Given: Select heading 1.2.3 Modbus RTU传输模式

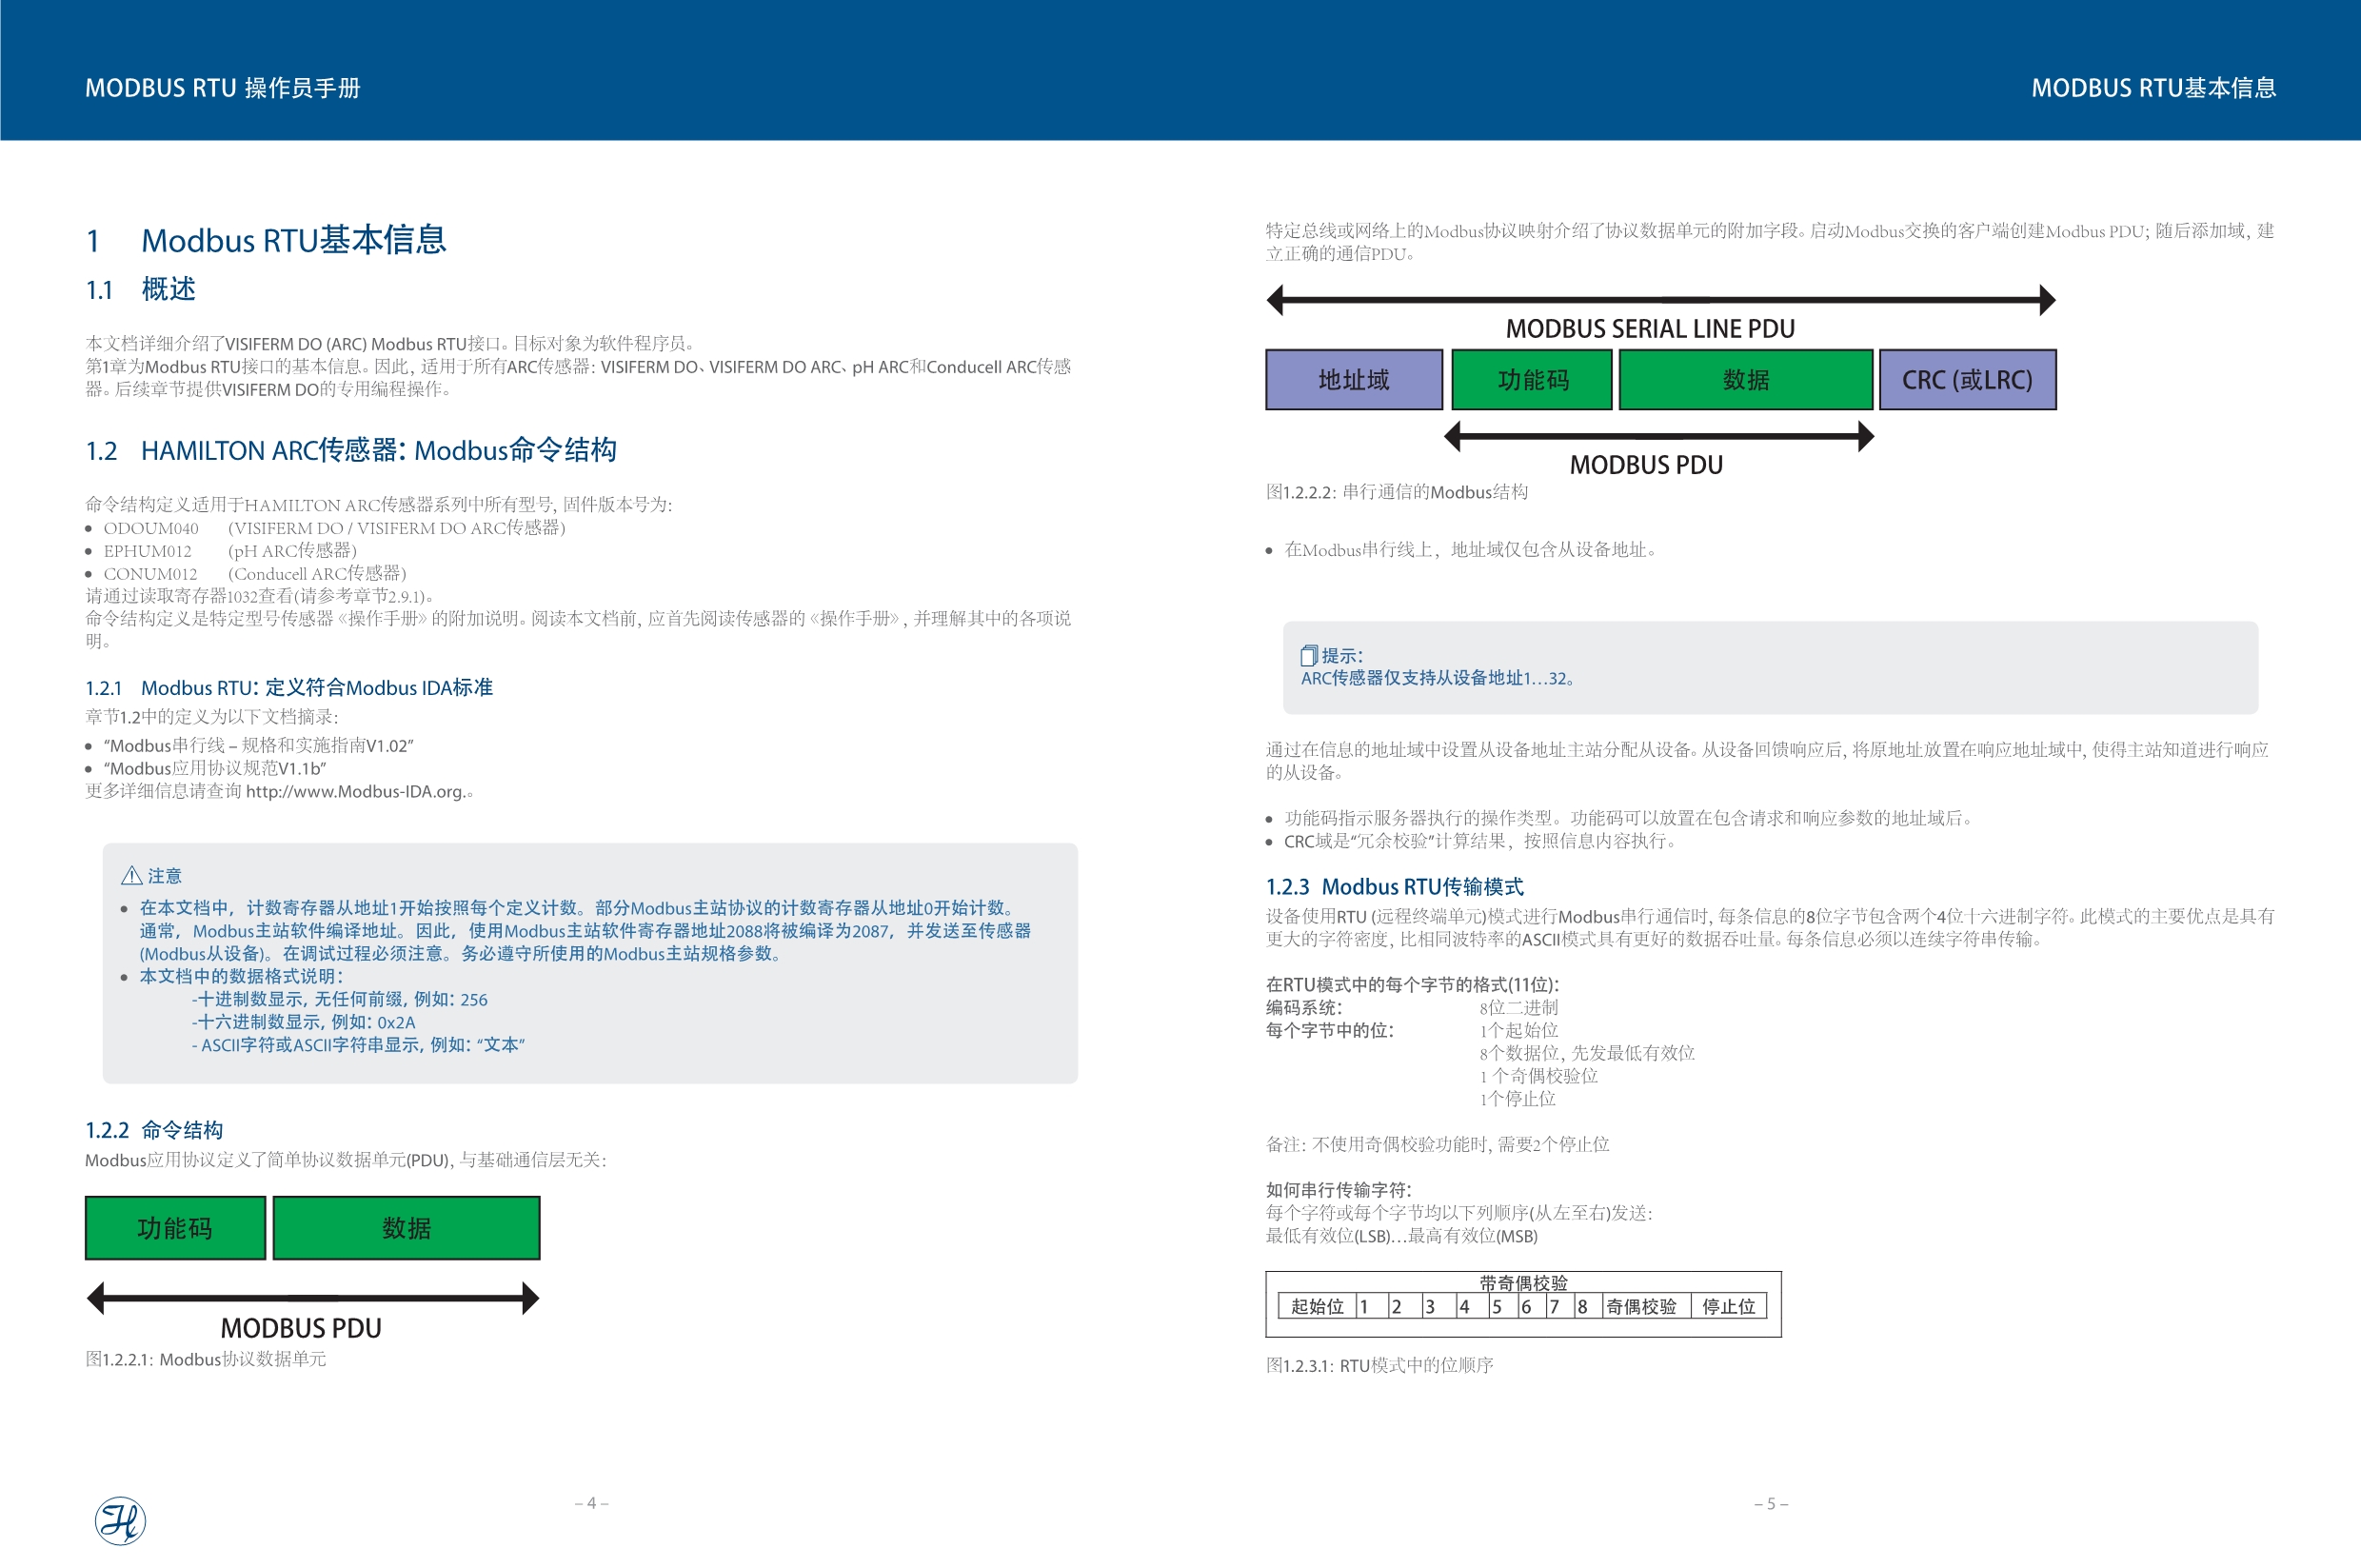Looking at the screenshot, I should point(1395,887).
